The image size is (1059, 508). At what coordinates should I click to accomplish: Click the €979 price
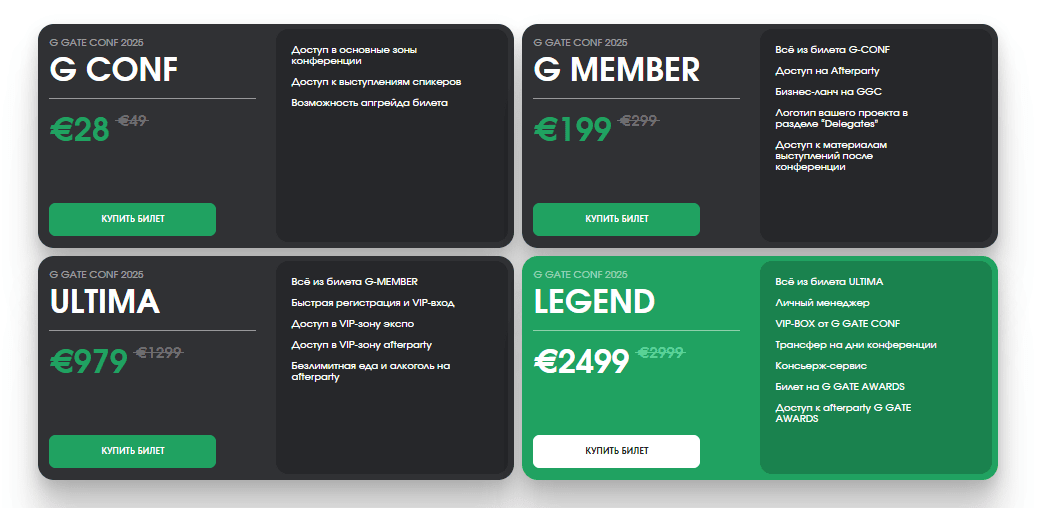point(88,362)
